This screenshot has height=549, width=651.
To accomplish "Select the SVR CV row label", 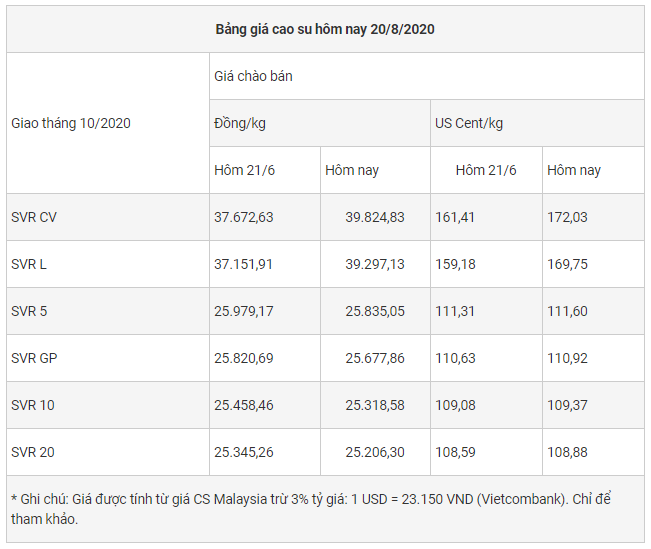I will click(35, 217).
